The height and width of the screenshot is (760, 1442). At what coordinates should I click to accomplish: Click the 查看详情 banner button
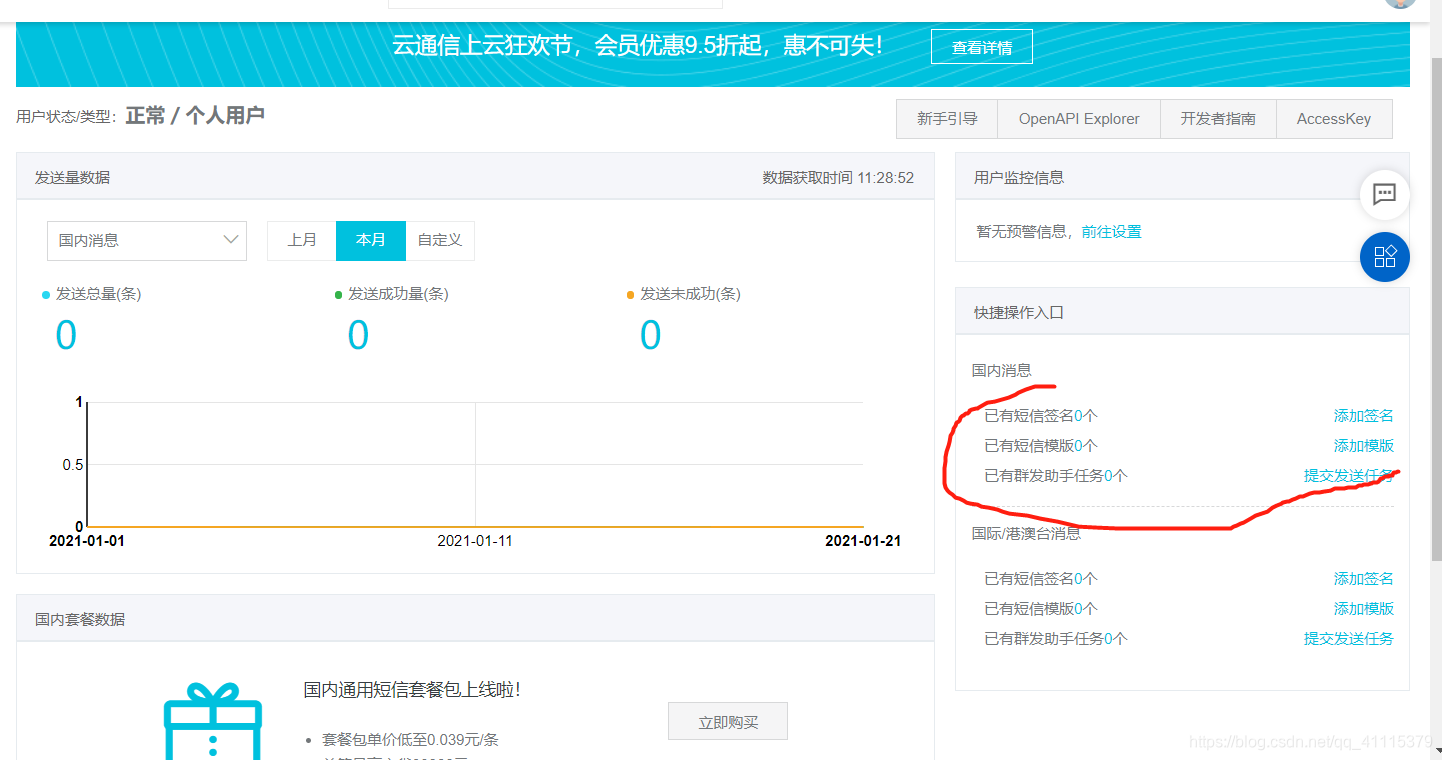(981, 47)
